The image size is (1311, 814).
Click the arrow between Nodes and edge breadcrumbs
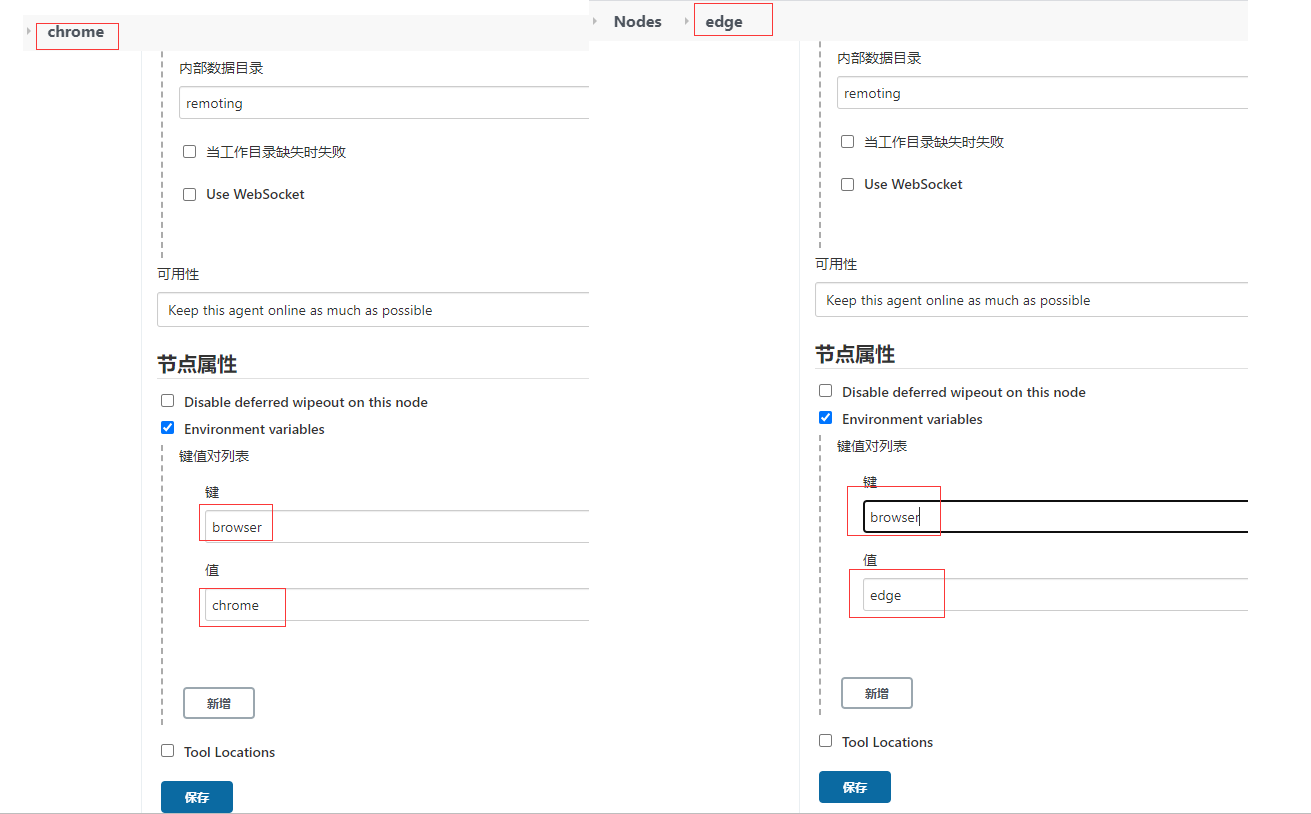click(x=687, y=22)
